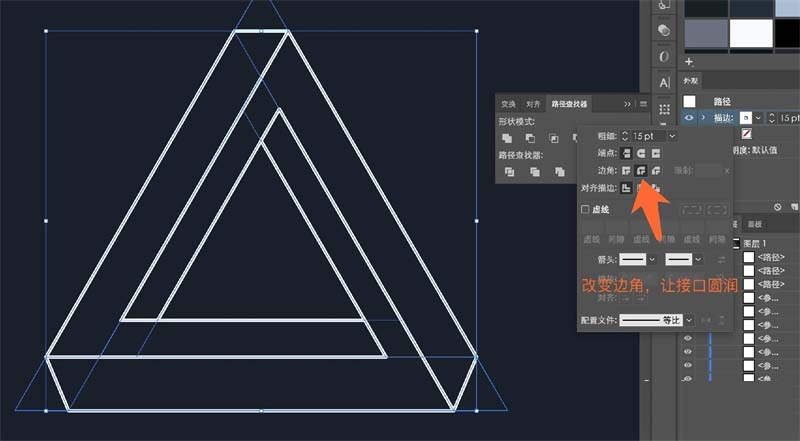Open the dotted grid panel icon
Viewport: 800px width, 441px height.
664,109
